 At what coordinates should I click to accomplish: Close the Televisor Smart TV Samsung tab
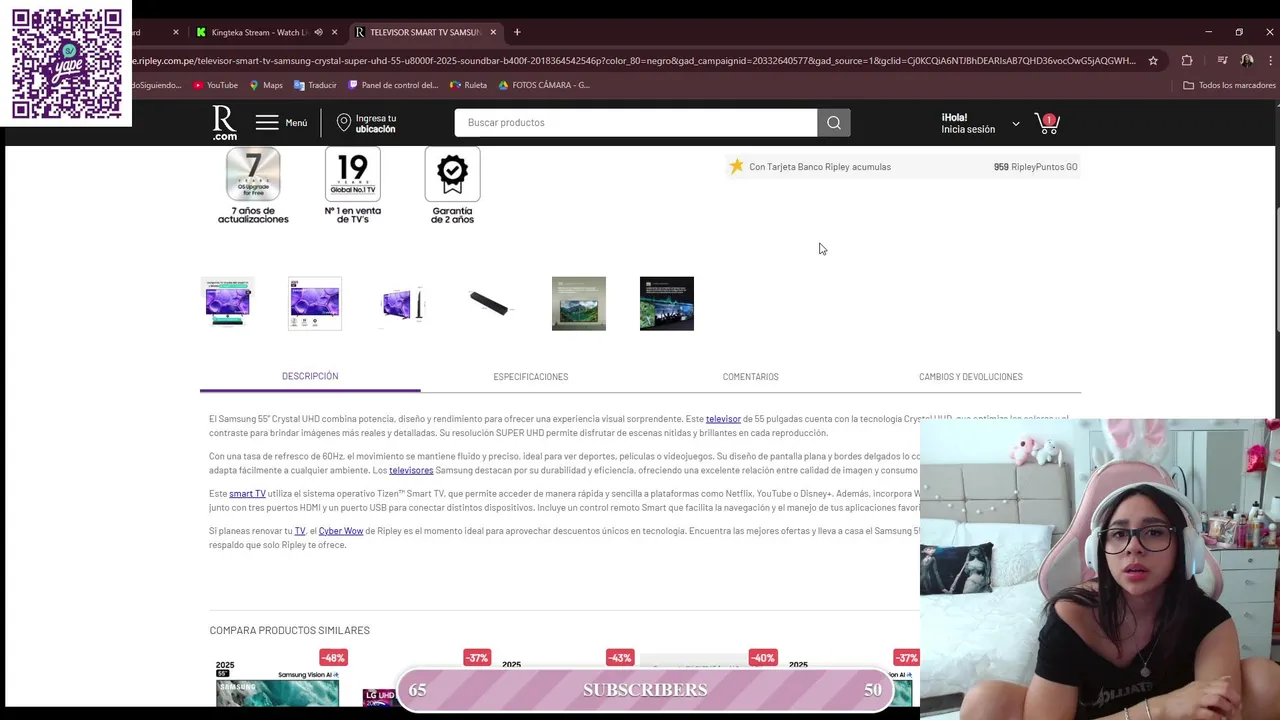point(493,32)
